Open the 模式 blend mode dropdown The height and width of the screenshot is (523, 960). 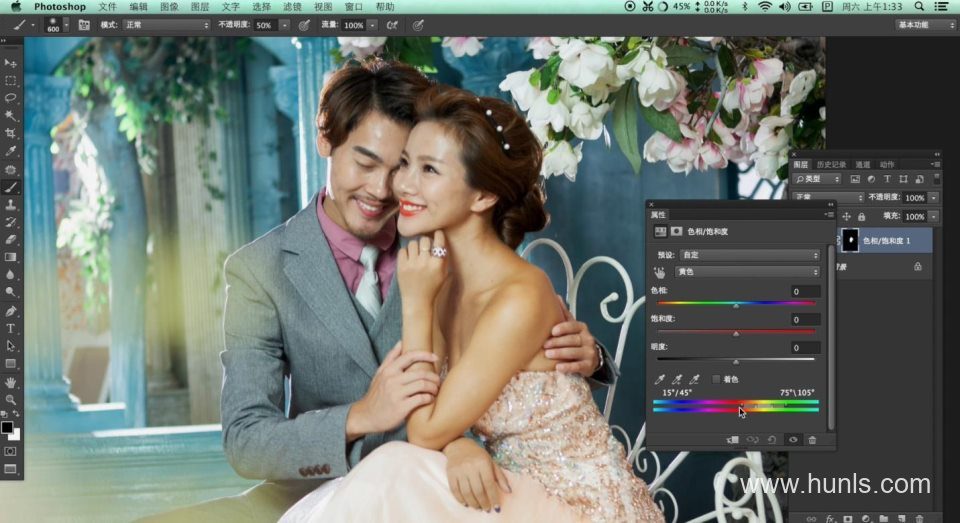tap(167, 25)
